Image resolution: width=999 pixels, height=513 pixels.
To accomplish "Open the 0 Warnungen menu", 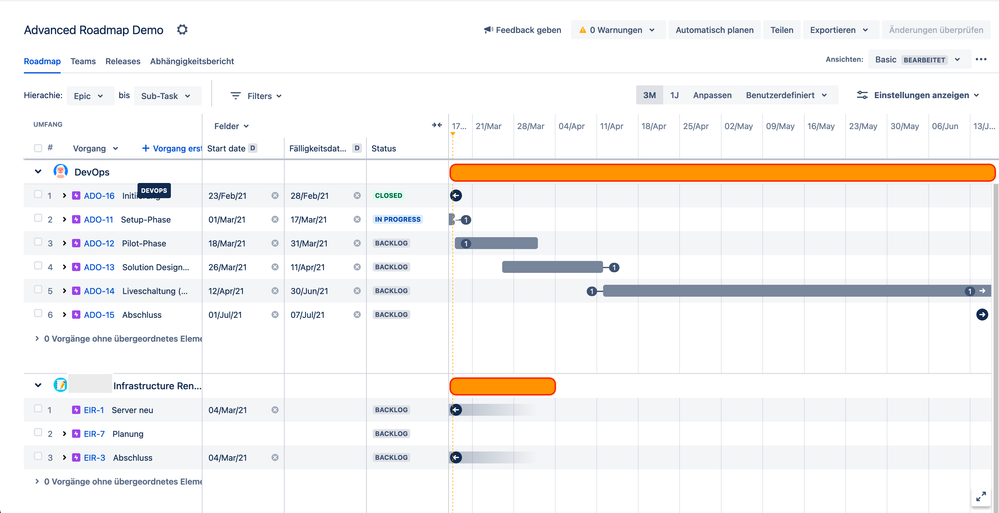I will 617,30.
